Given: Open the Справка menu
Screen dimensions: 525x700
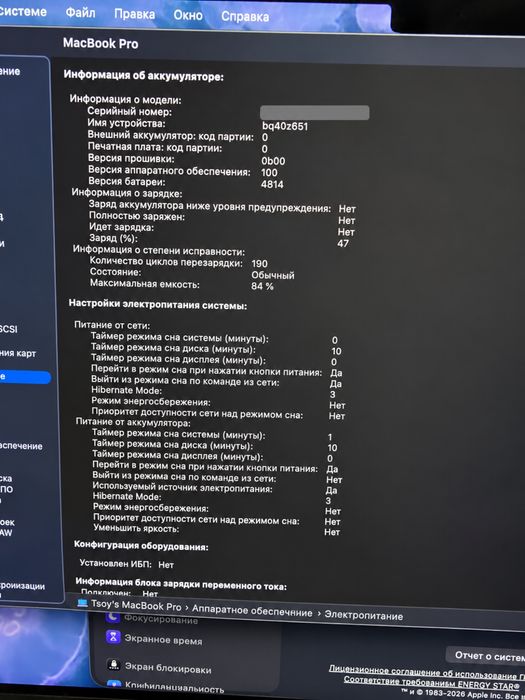Looking at the screenshot, I should click(x=245, y=17).
